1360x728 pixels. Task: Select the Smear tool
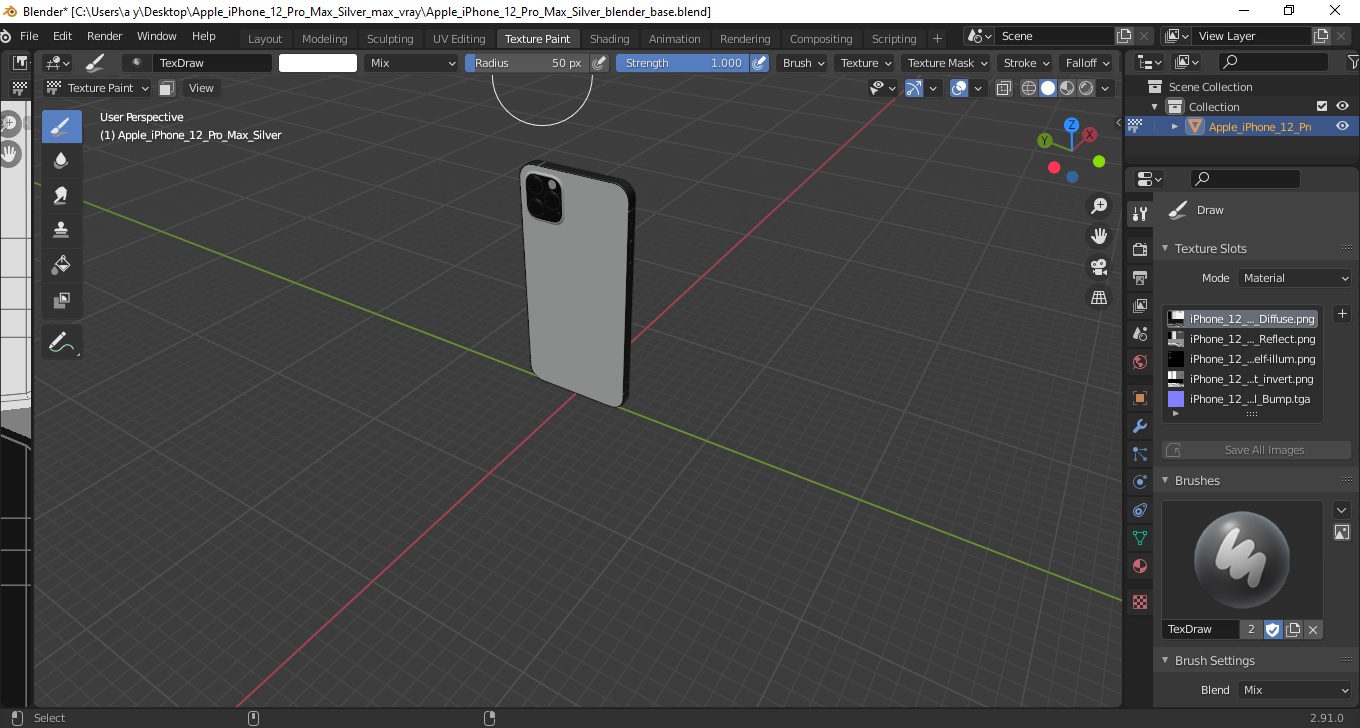tap(61, 195)
